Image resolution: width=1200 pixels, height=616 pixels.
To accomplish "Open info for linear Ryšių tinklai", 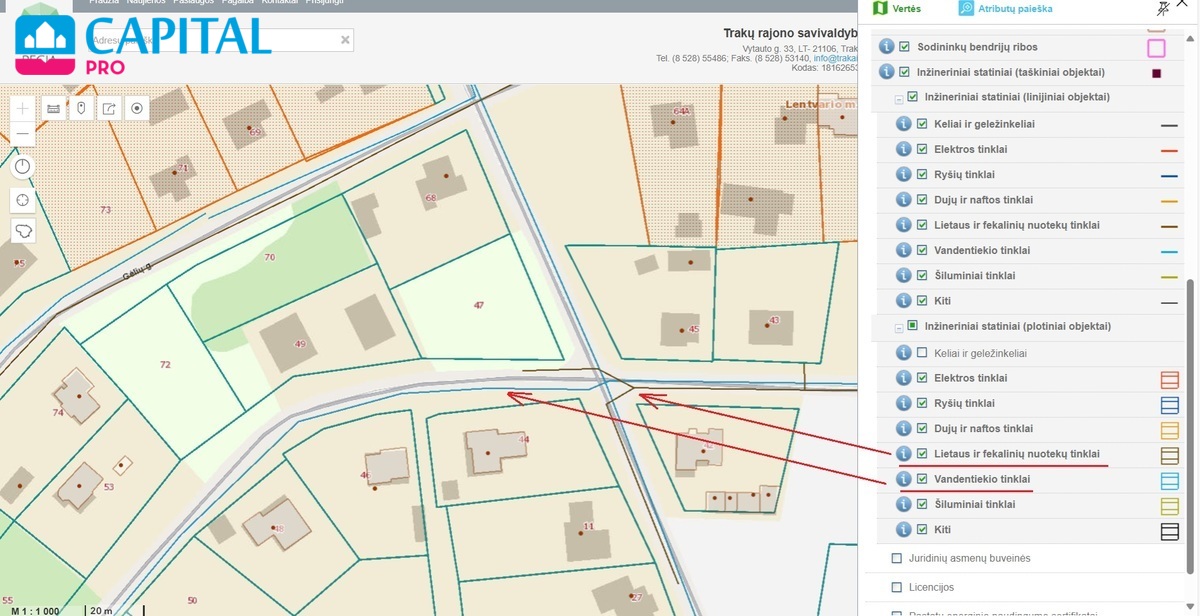I will [903, 174].
